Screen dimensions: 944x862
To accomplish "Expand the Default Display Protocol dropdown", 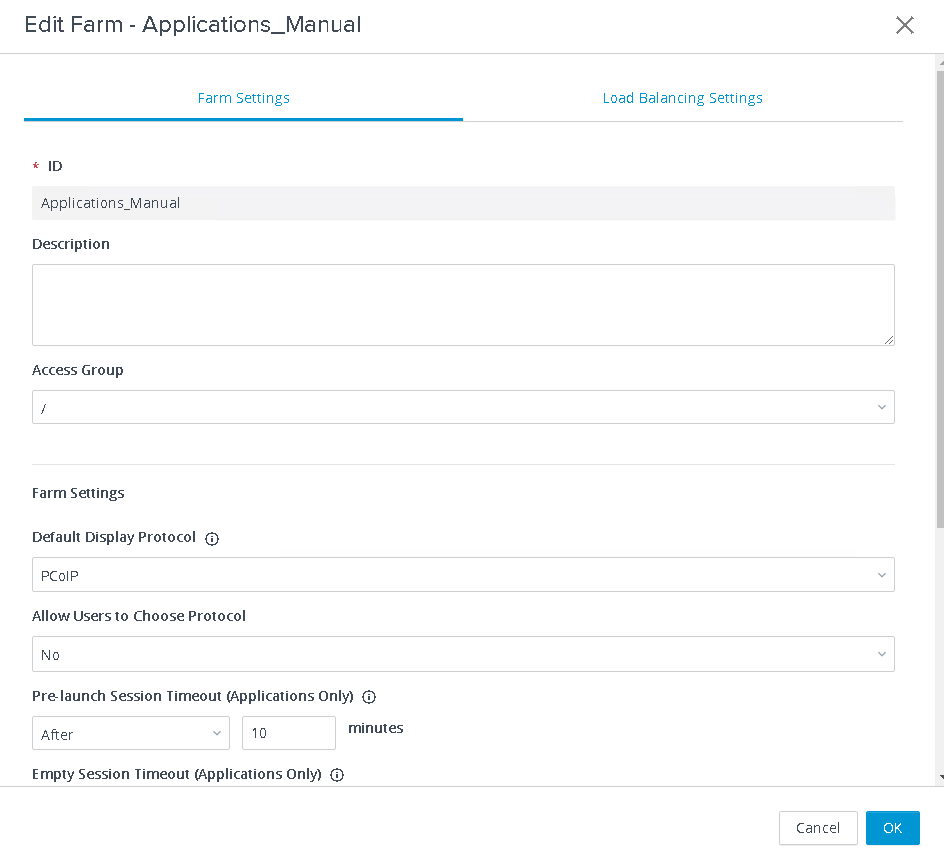I will 463,575.
